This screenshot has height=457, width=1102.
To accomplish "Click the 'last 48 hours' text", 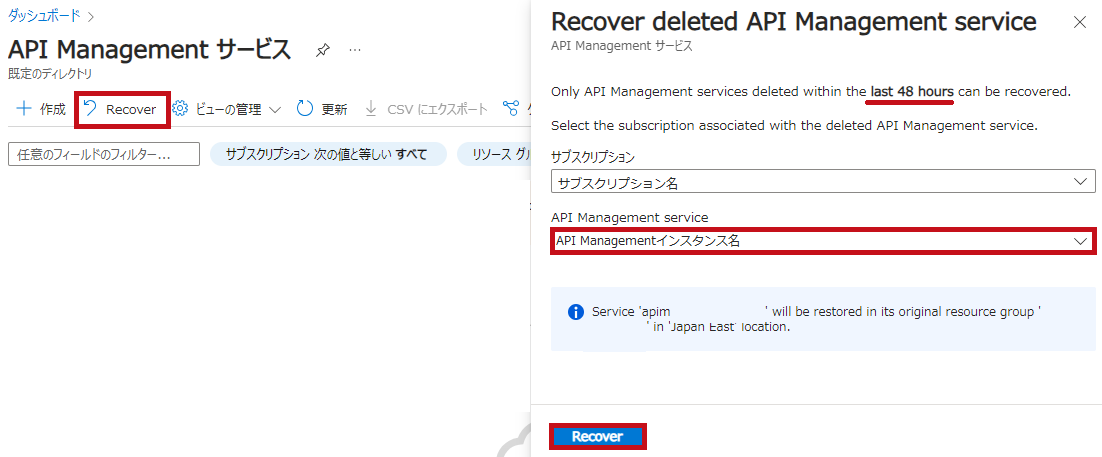I will 912,91.
